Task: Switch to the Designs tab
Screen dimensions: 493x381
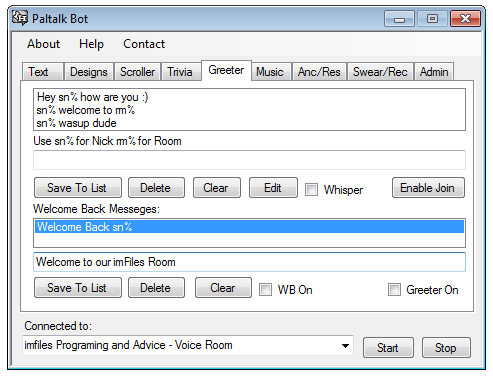Action: (x=89, y=72)
